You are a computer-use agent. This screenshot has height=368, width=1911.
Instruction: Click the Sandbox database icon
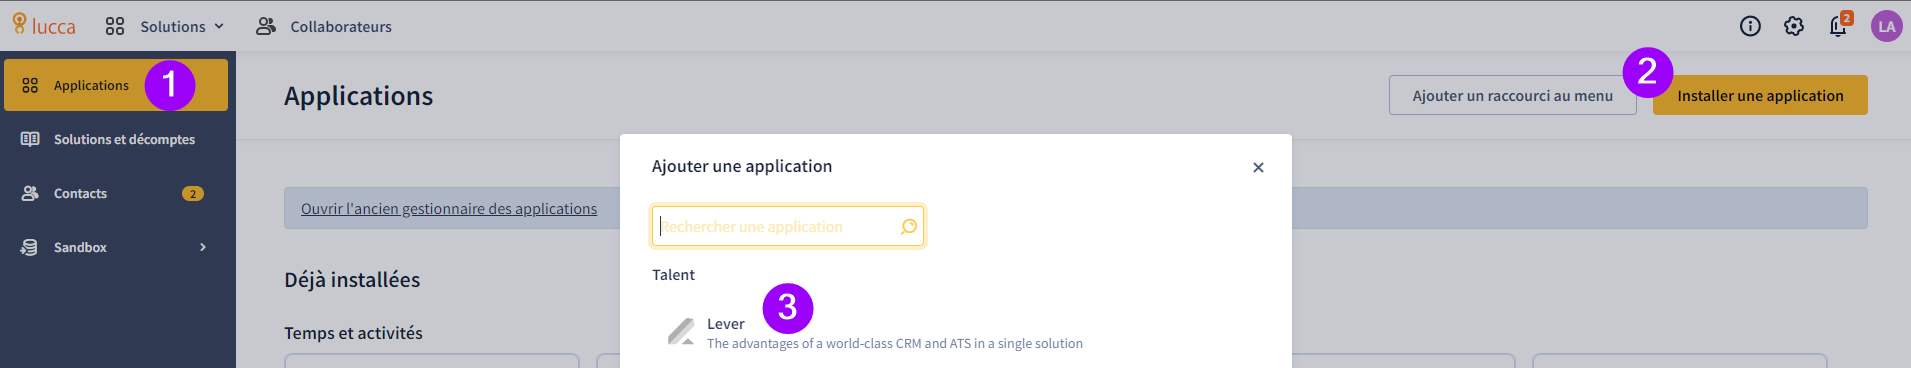[x=30, y=247]
